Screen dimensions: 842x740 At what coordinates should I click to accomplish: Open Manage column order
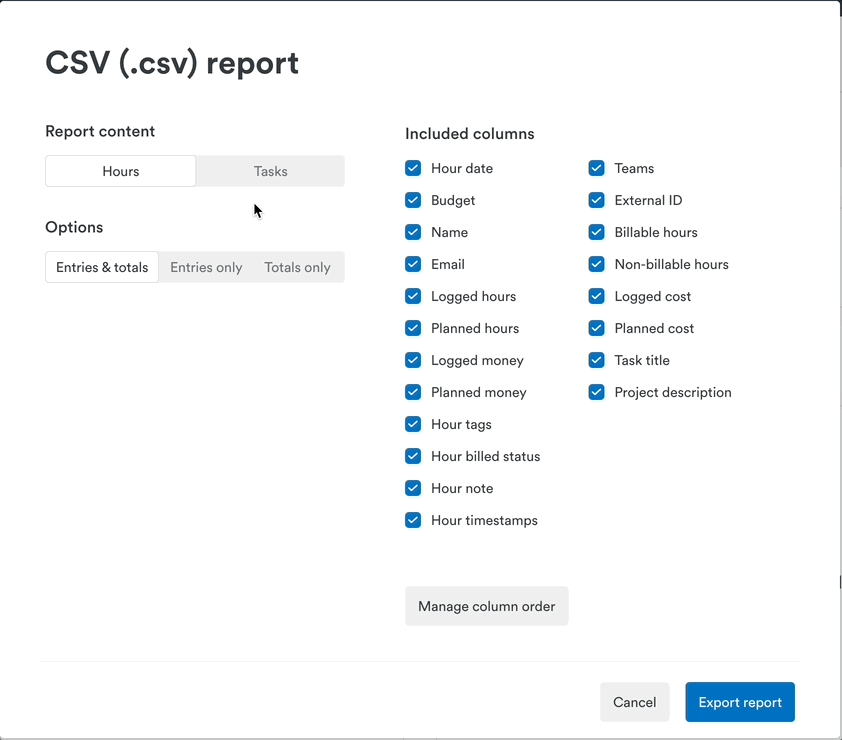click(487, 606)
